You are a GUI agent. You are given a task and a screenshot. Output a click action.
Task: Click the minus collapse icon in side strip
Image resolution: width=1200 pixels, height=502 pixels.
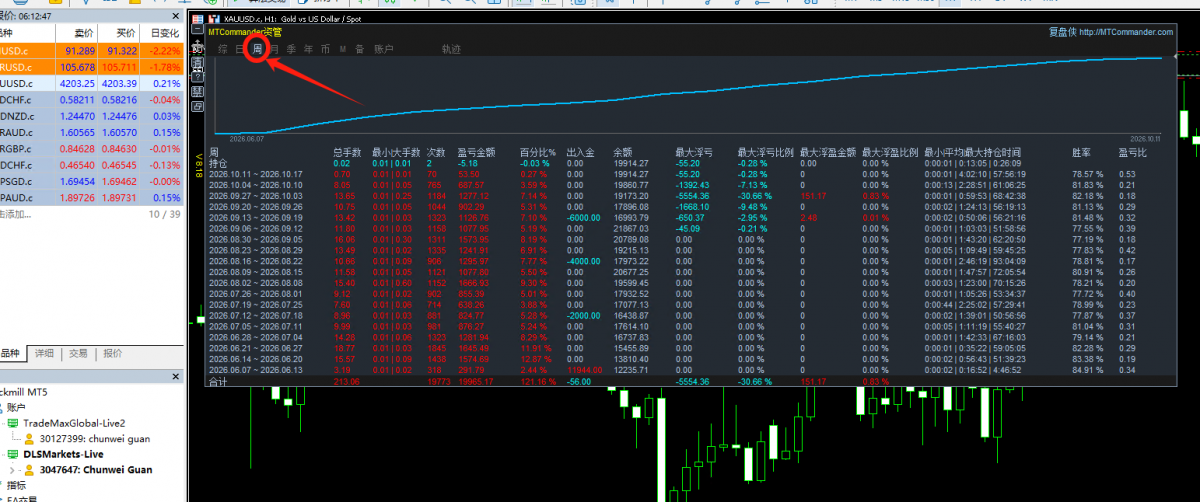pos(198,29)
